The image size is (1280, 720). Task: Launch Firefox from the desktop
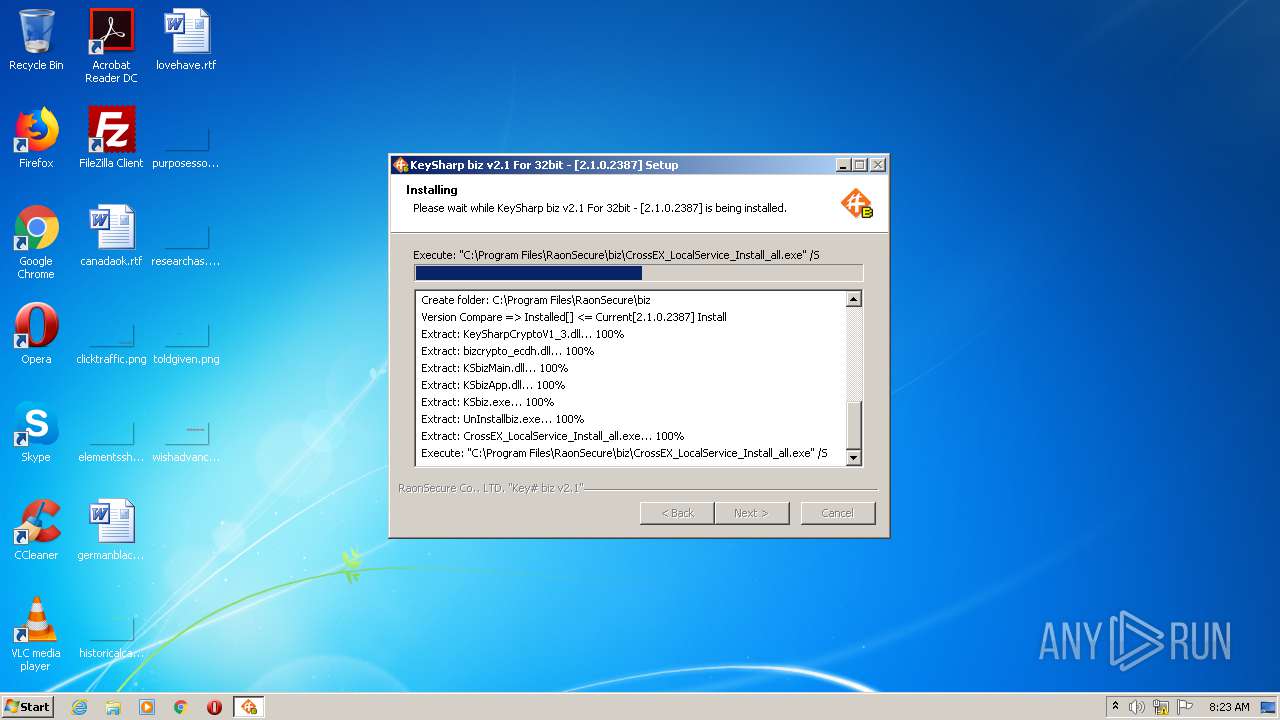click(36, 138)
